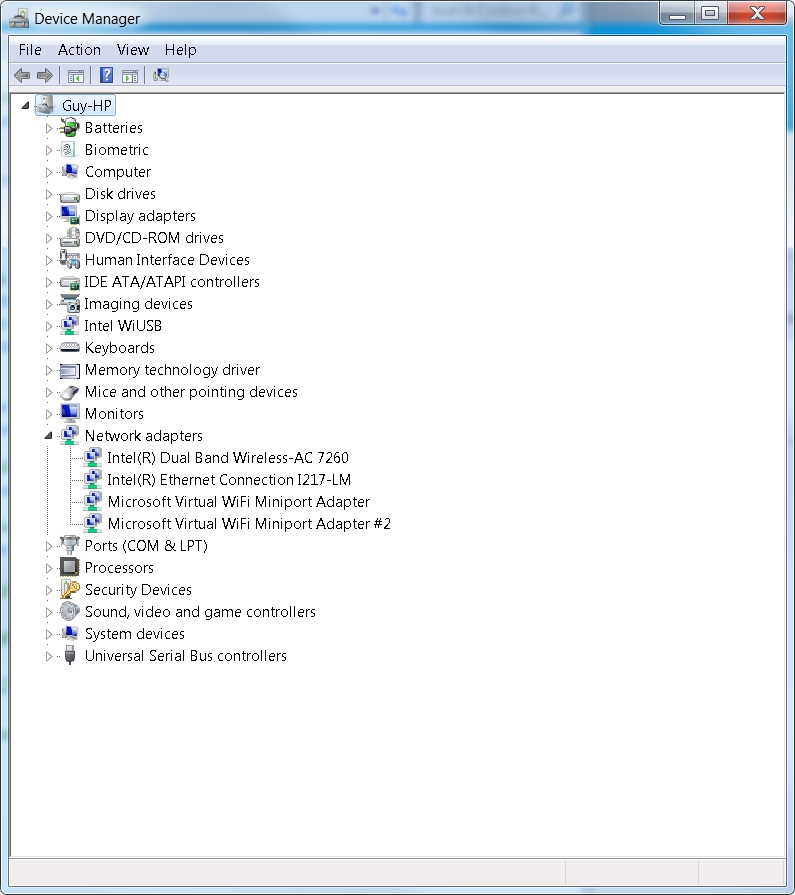Click the Batteries category icon
The width and height of the screenshot is (795, 895).
(69, 128)
